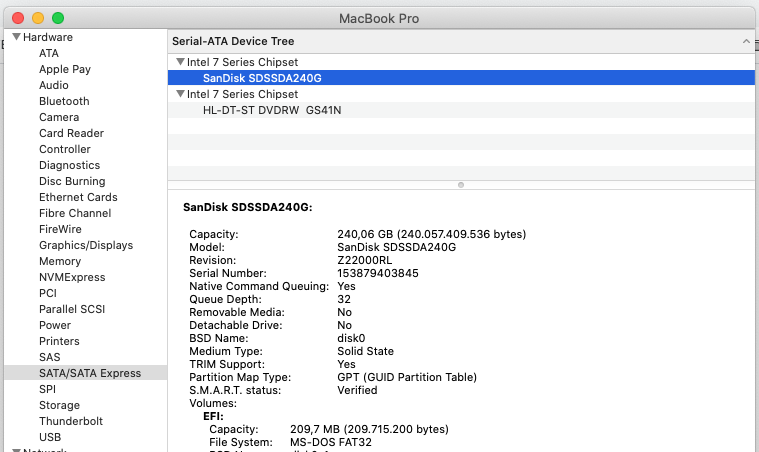
Task: Select Apple Pay in the sidebar
Action: 65,69
